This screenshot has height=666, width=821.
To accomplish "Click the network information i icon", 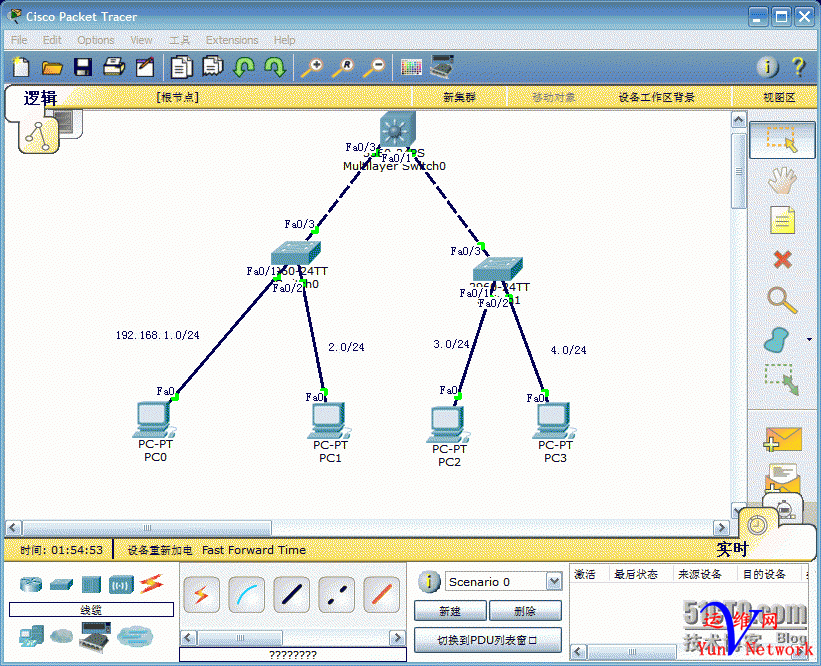I will (768, 67).
